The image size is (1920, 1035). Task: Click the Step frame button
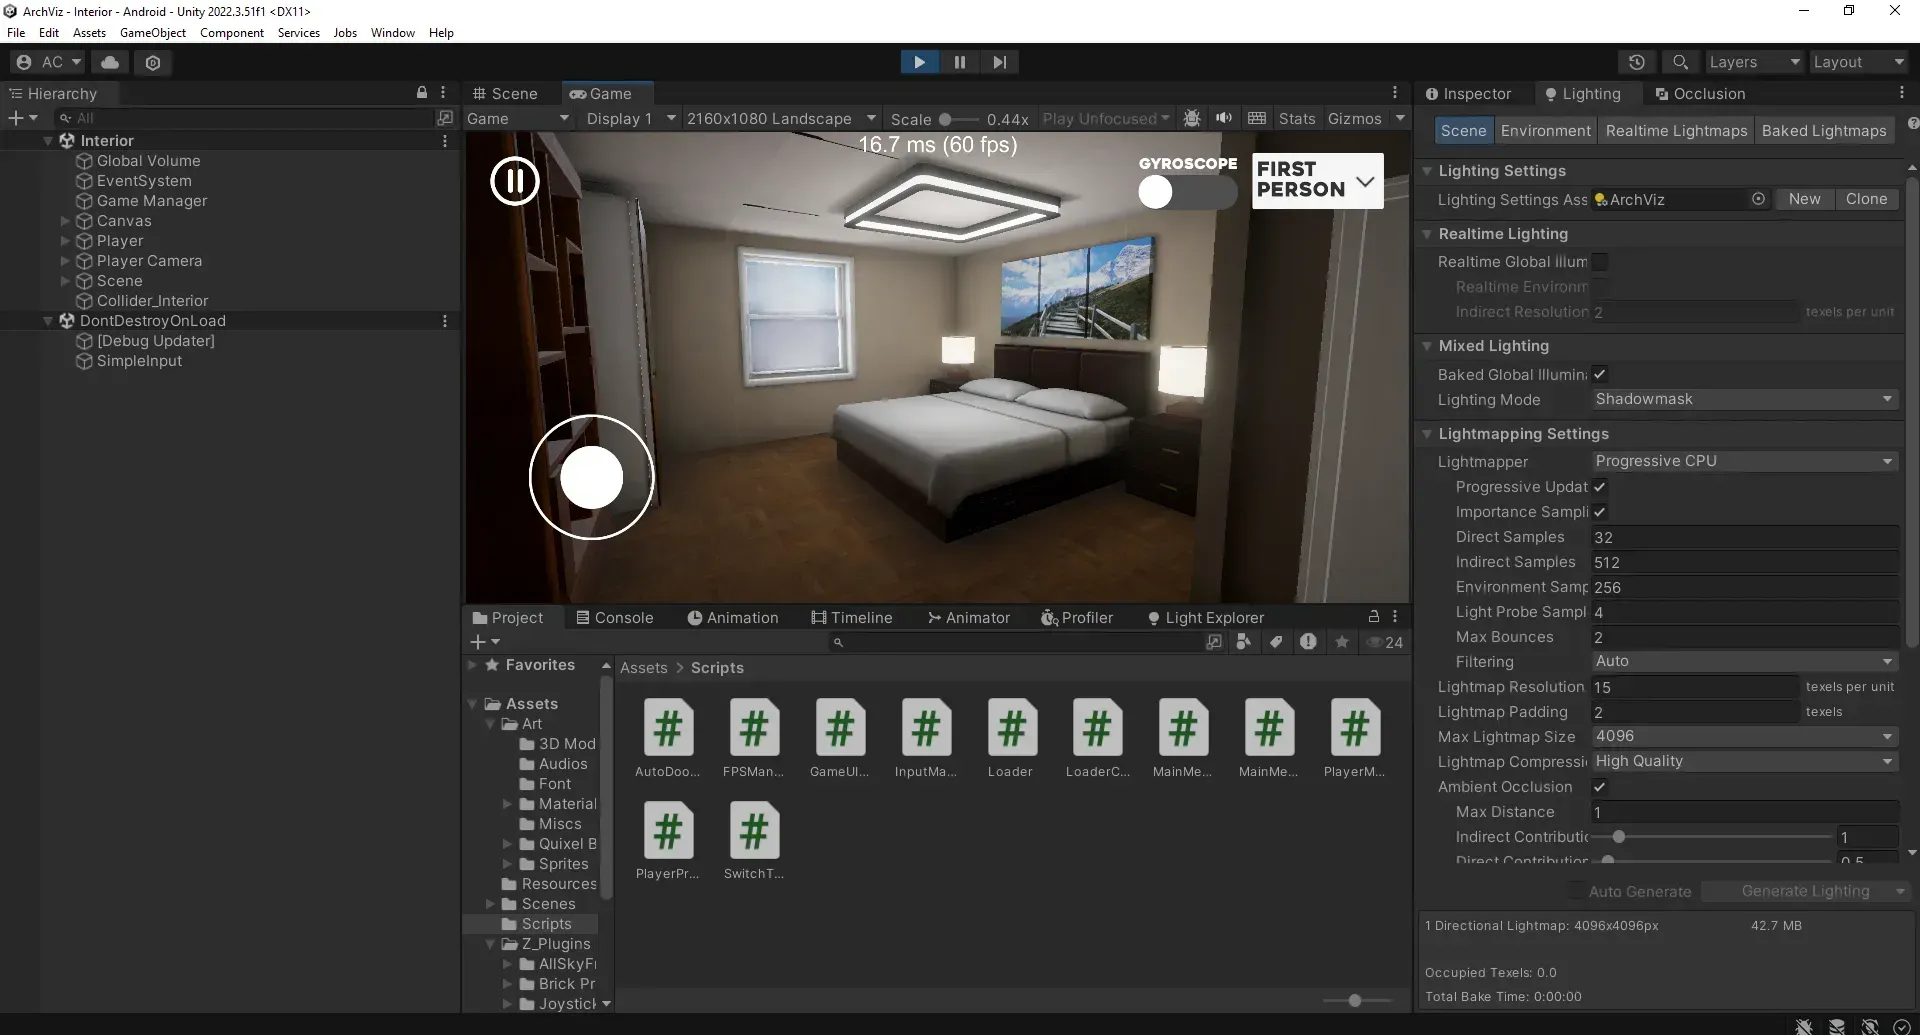999,62
